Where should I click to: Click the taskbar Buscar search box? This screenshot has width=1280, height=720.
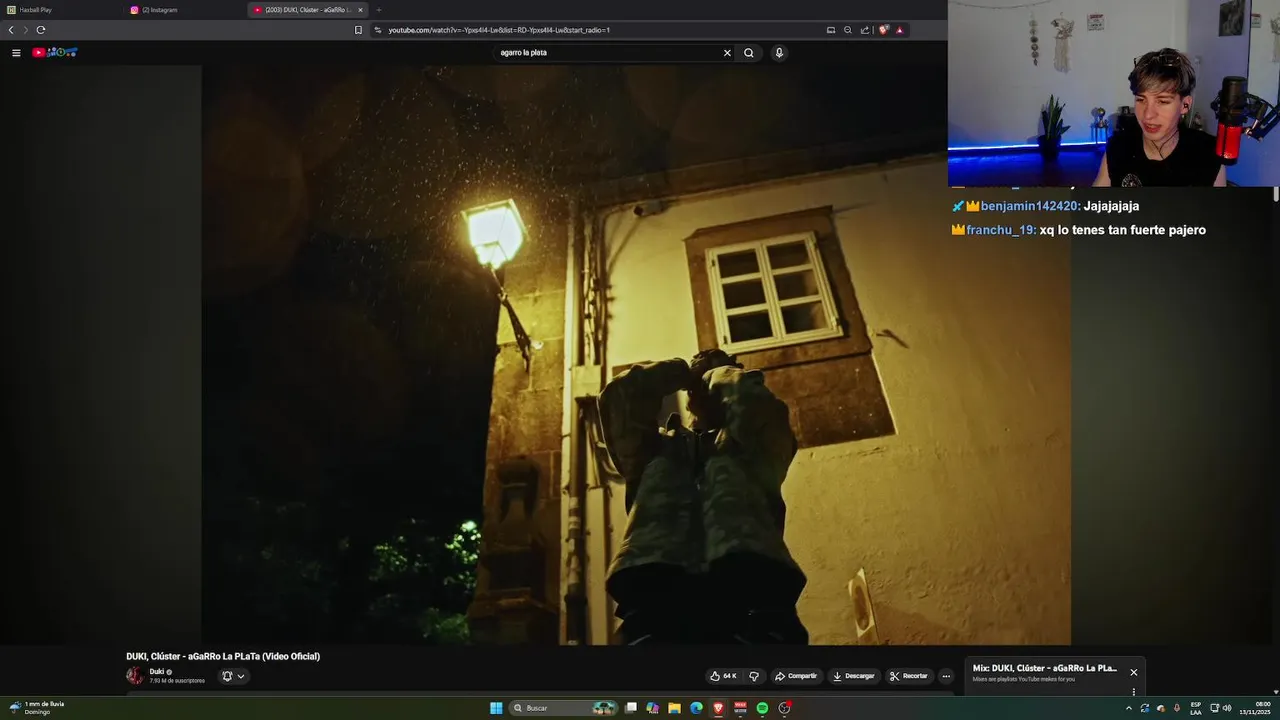coord(563,708)
